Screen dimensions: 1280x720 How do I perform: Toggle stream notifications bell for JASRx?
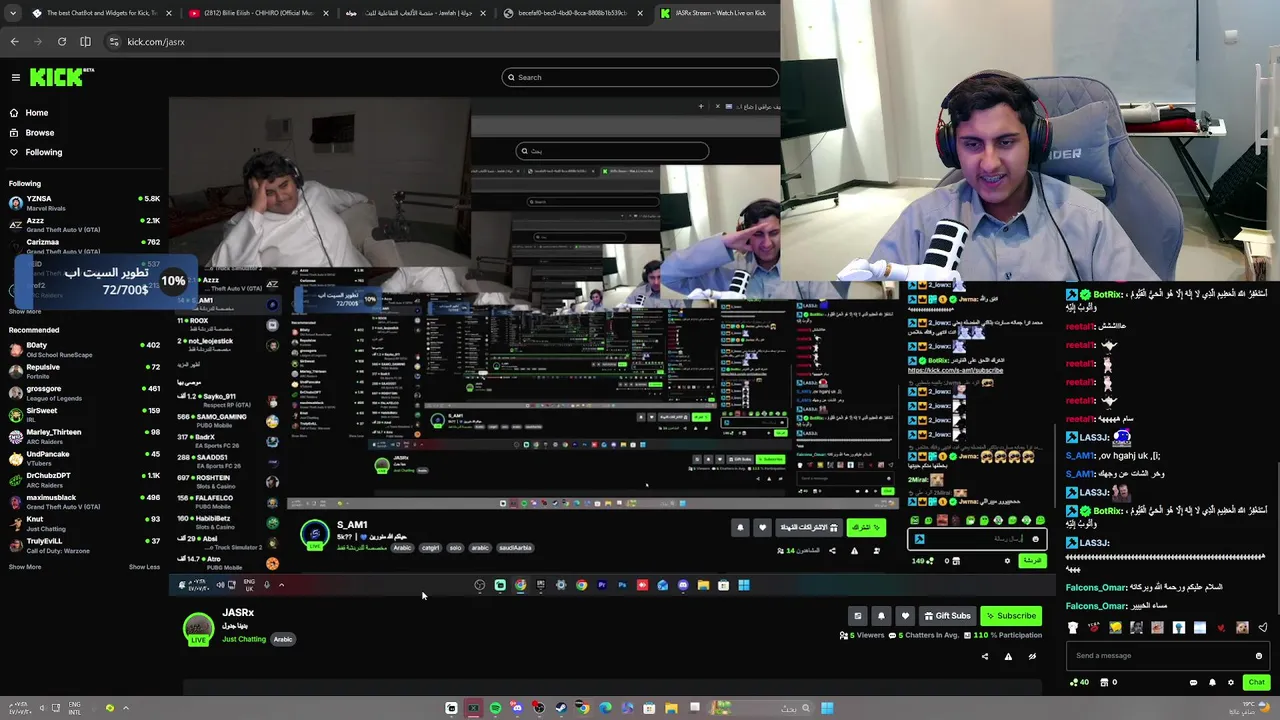tap(881, 616)
